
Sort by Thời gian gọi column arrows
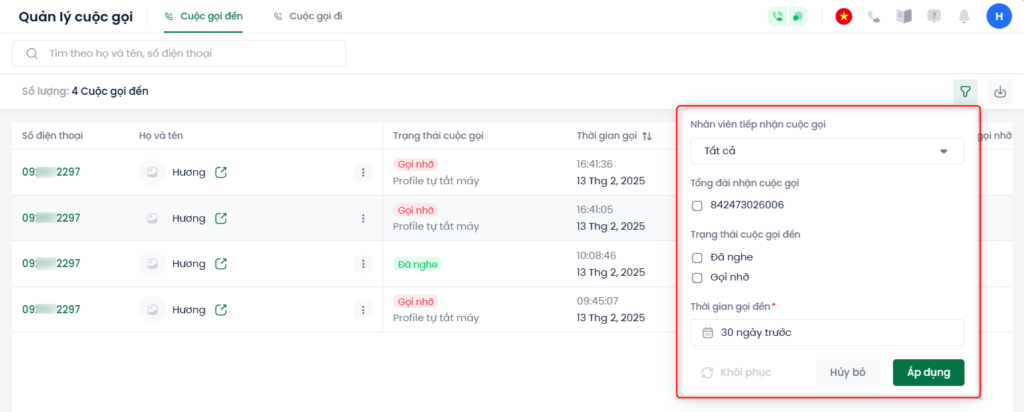click(x=647, y=136)
